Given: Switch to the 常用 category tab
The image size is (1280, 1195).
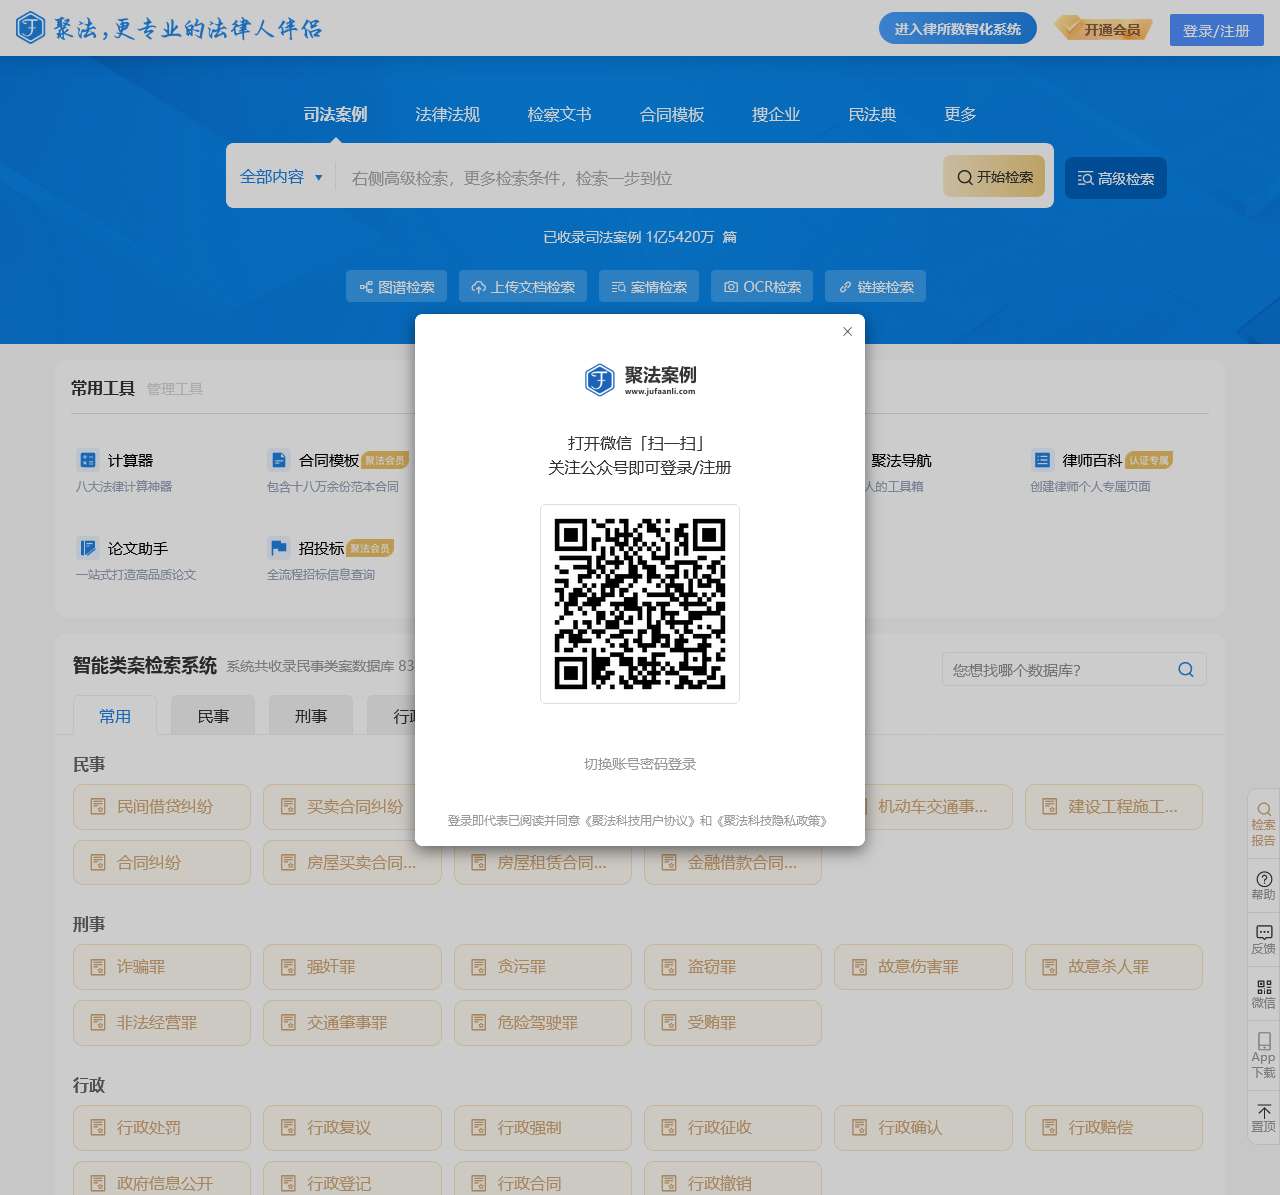Looking at the screenshot, I should [115, 716].
